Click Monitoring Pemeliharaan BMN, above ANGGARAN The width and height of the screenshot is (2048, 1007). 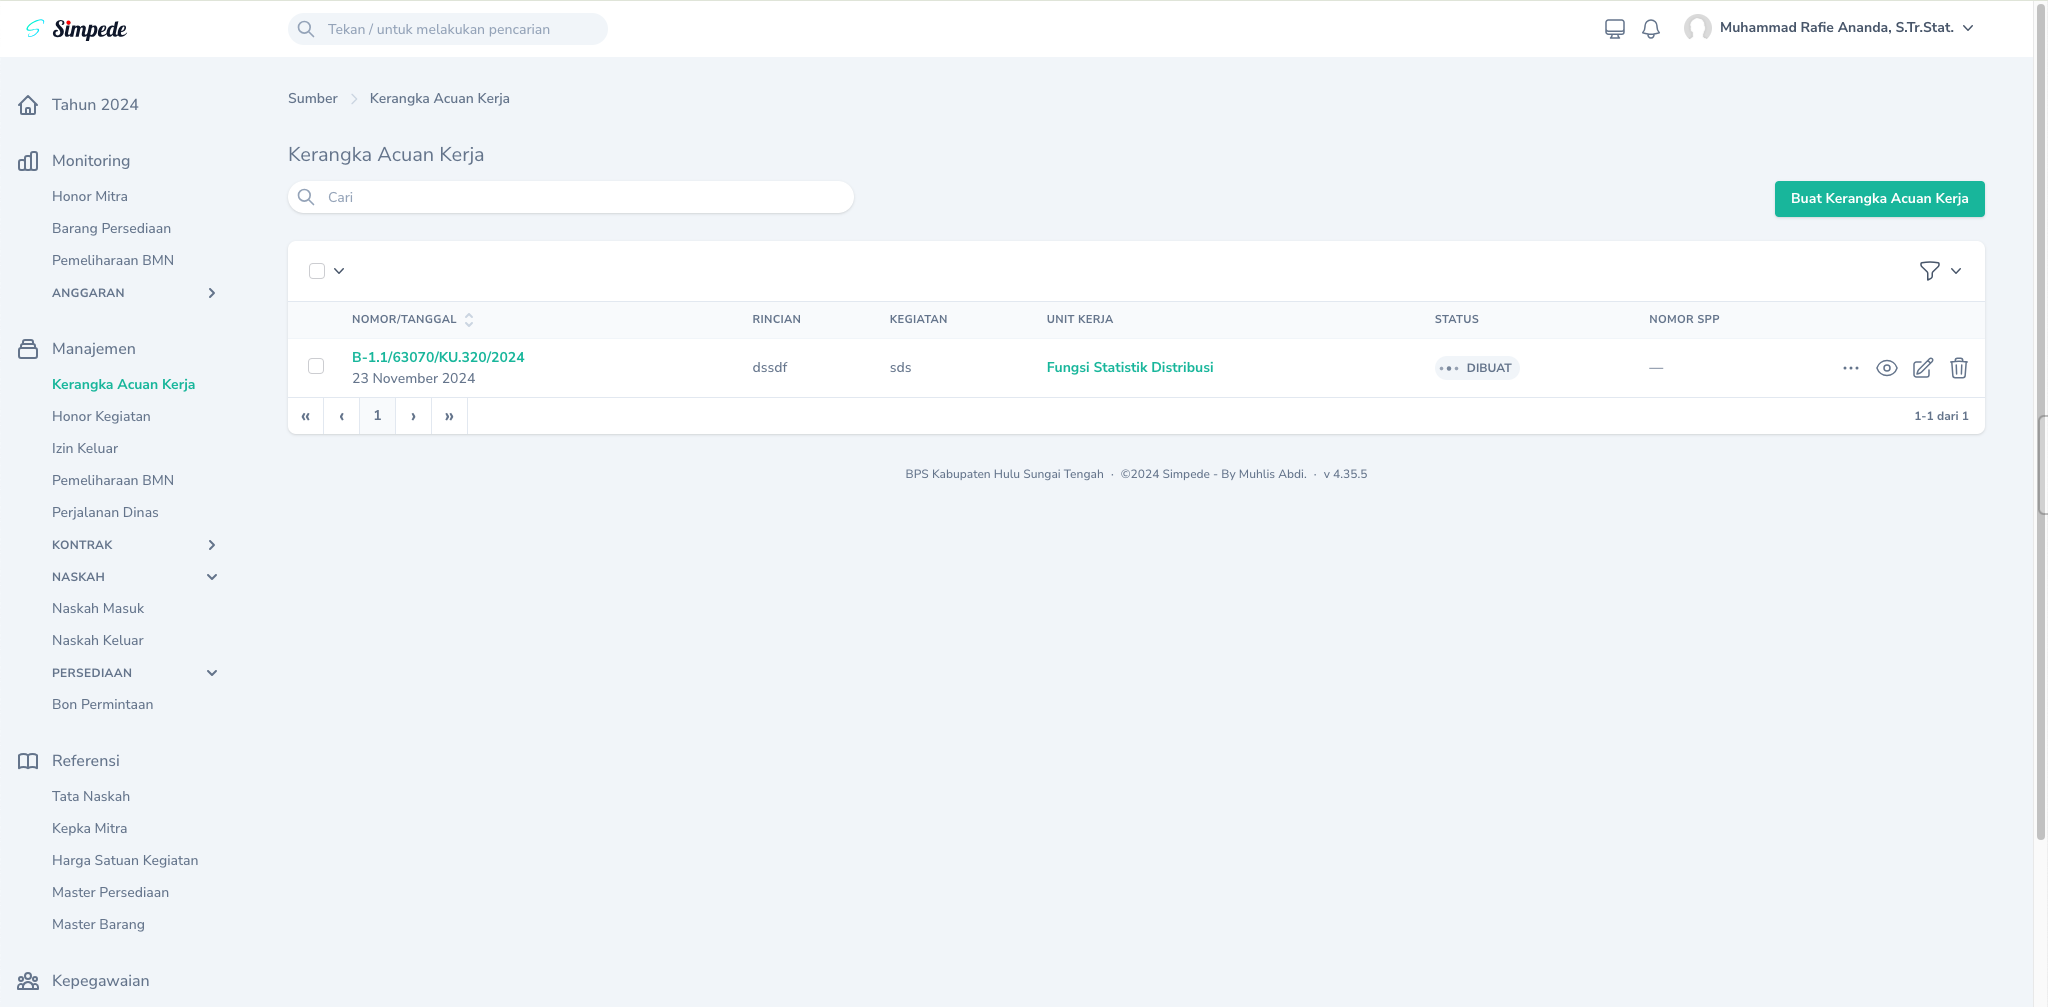[113, 261]
